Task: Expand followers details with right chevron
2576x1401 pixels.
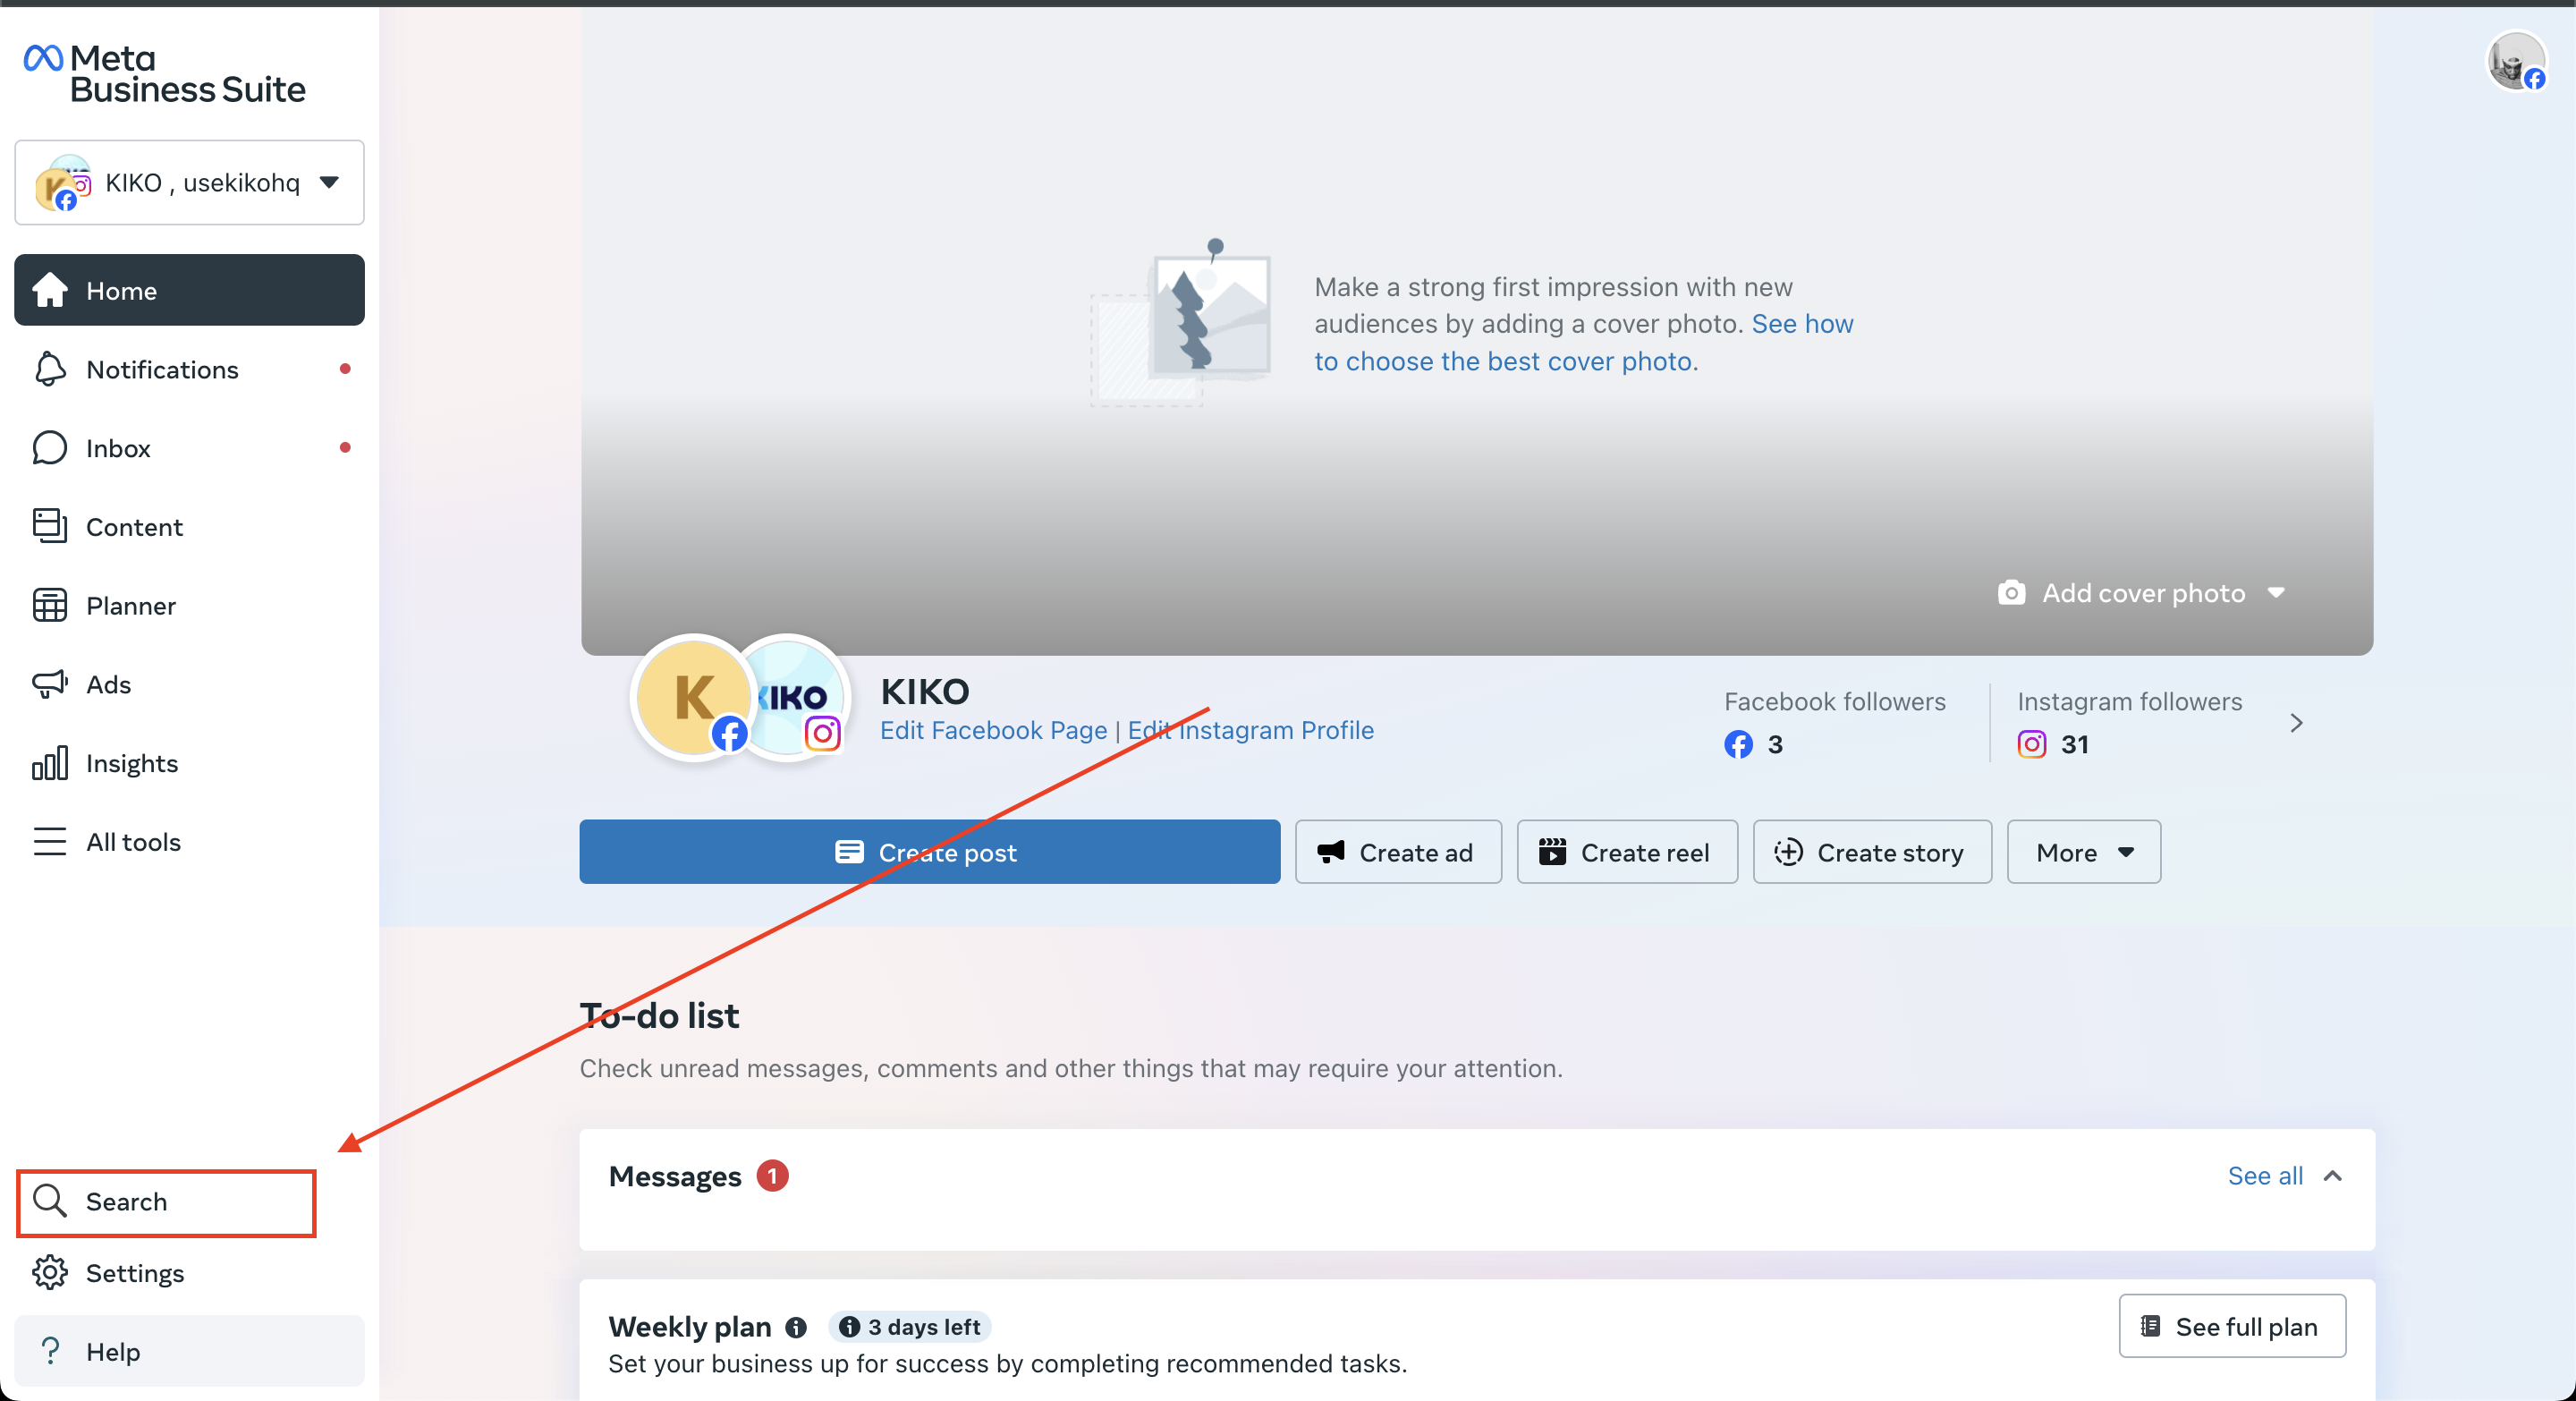Action: [x=2296, y=723]
